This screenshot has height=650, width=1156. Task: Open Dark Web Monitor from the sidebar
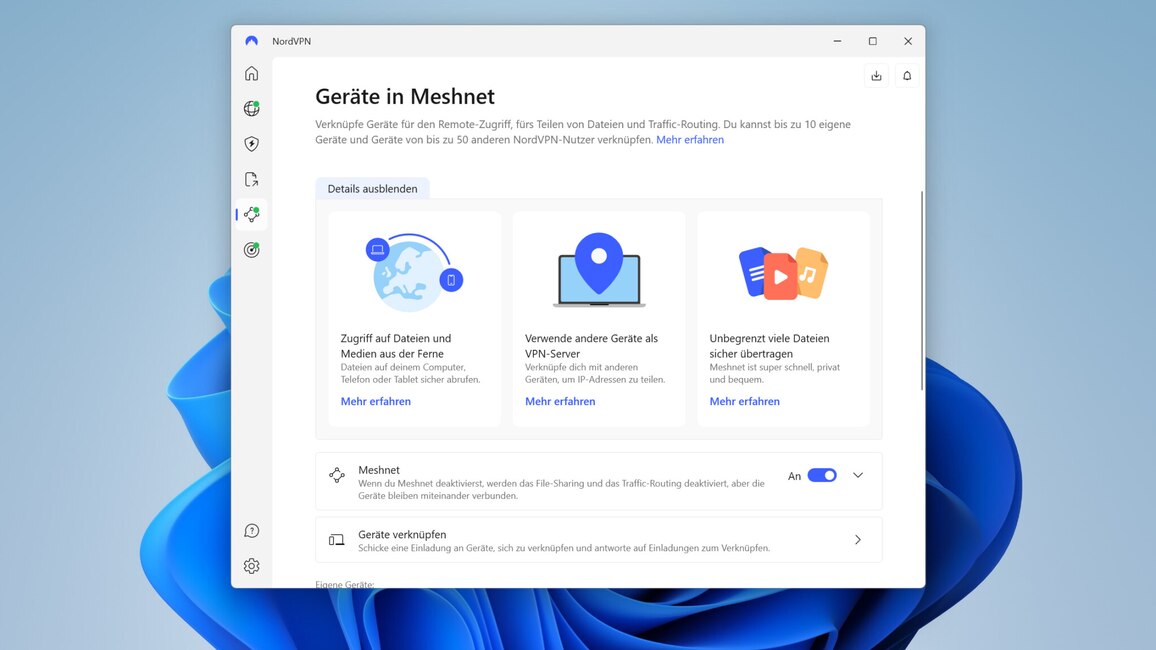[251, 249]
